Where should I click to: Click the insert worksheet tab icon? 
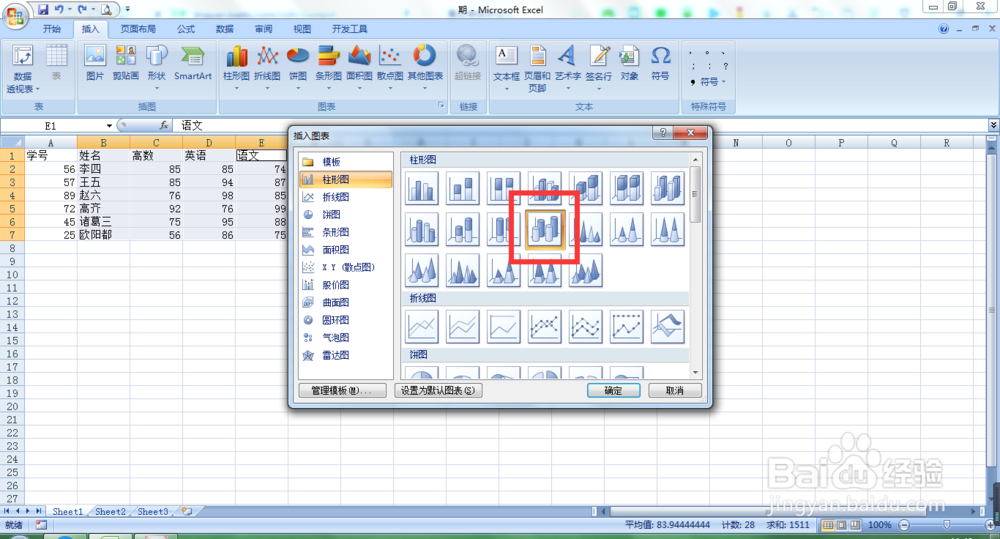187,511
